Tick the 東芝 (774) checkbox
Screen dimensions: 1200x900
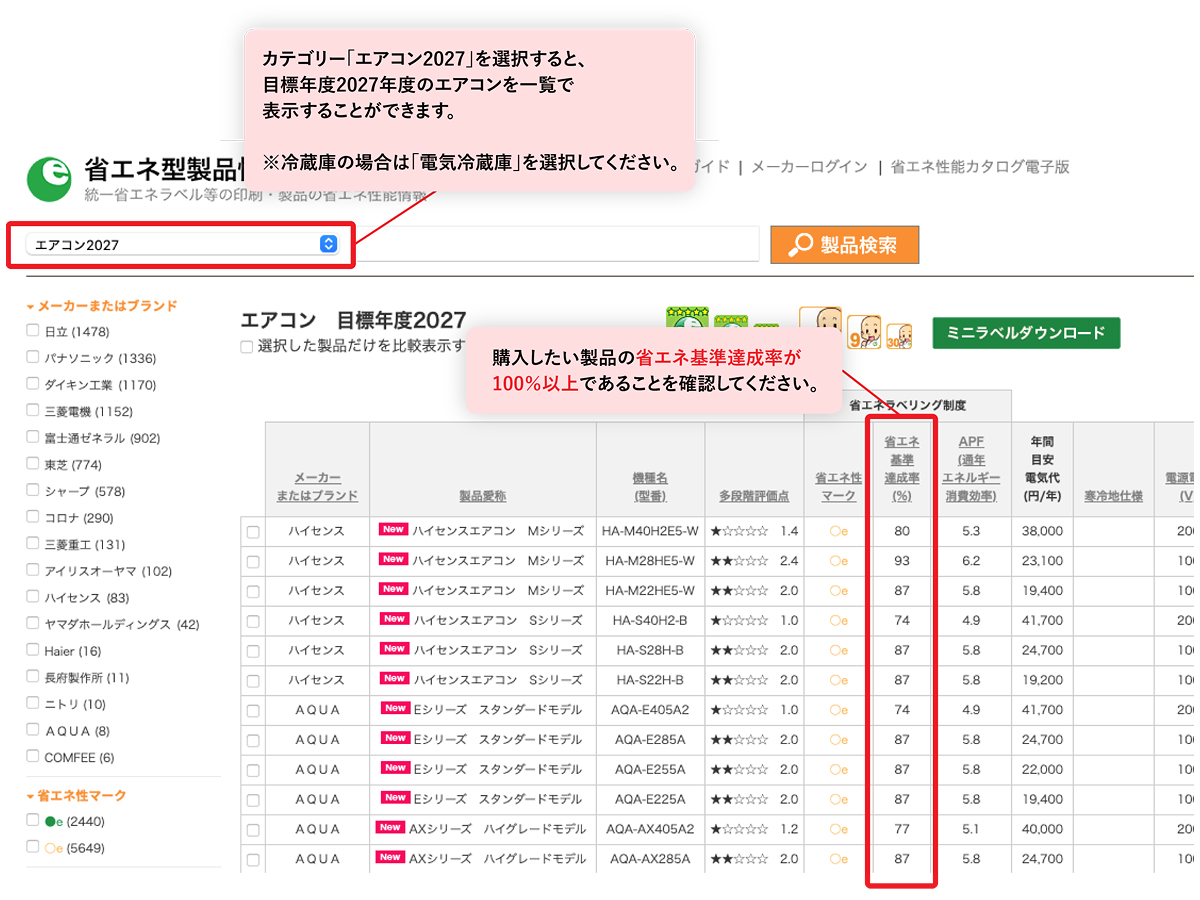pos(33,464)
